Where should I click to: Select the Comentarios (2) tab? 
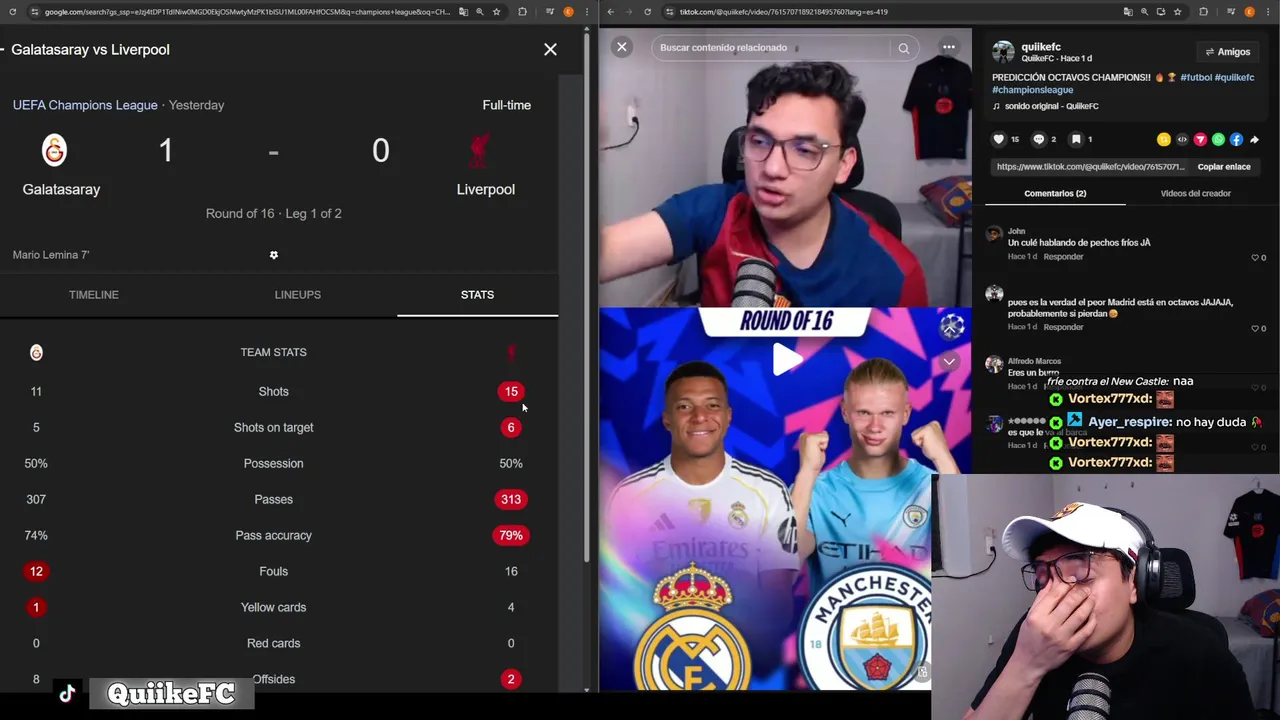(x=1055, y=193)
